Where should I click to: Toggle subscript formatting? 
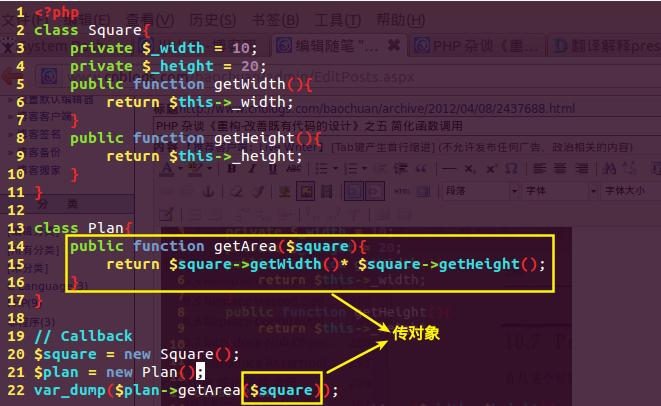point(470,169)
